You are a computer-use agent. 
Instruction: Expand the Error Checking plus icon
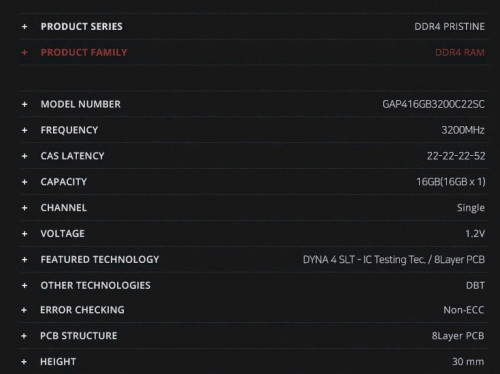[x=24, y=310]
